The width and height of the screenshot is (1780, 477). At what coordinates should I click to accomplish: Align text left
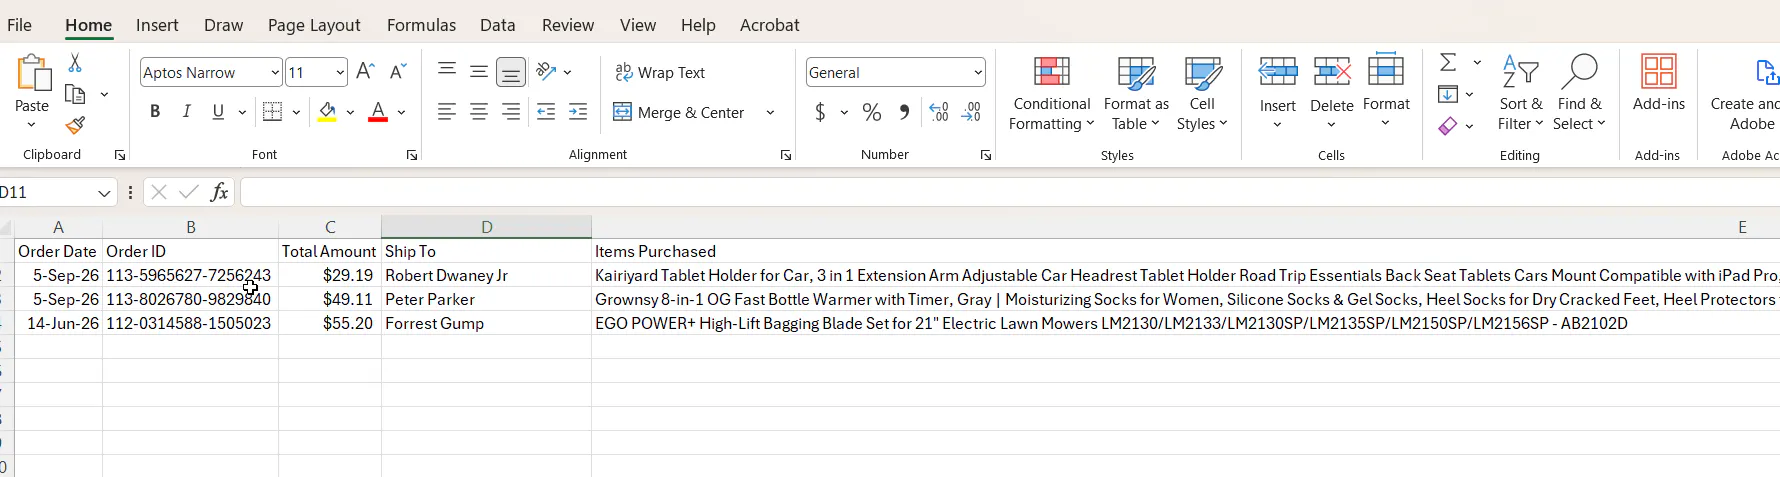point(447,112)
